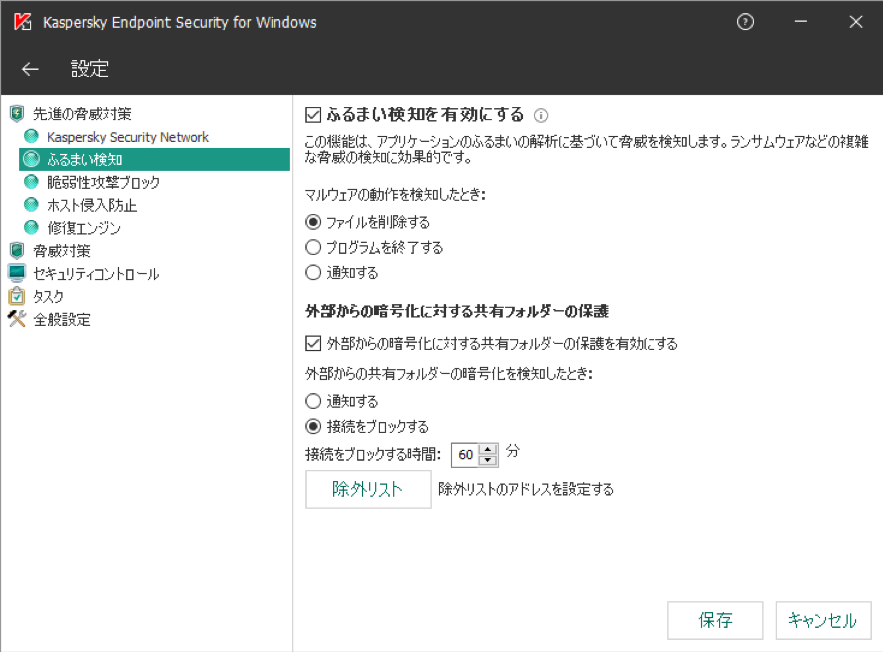The image size is (883, 652).
Task: Click status icon next to 脆弱性攻撃ブロック
Action: [32, 182]
